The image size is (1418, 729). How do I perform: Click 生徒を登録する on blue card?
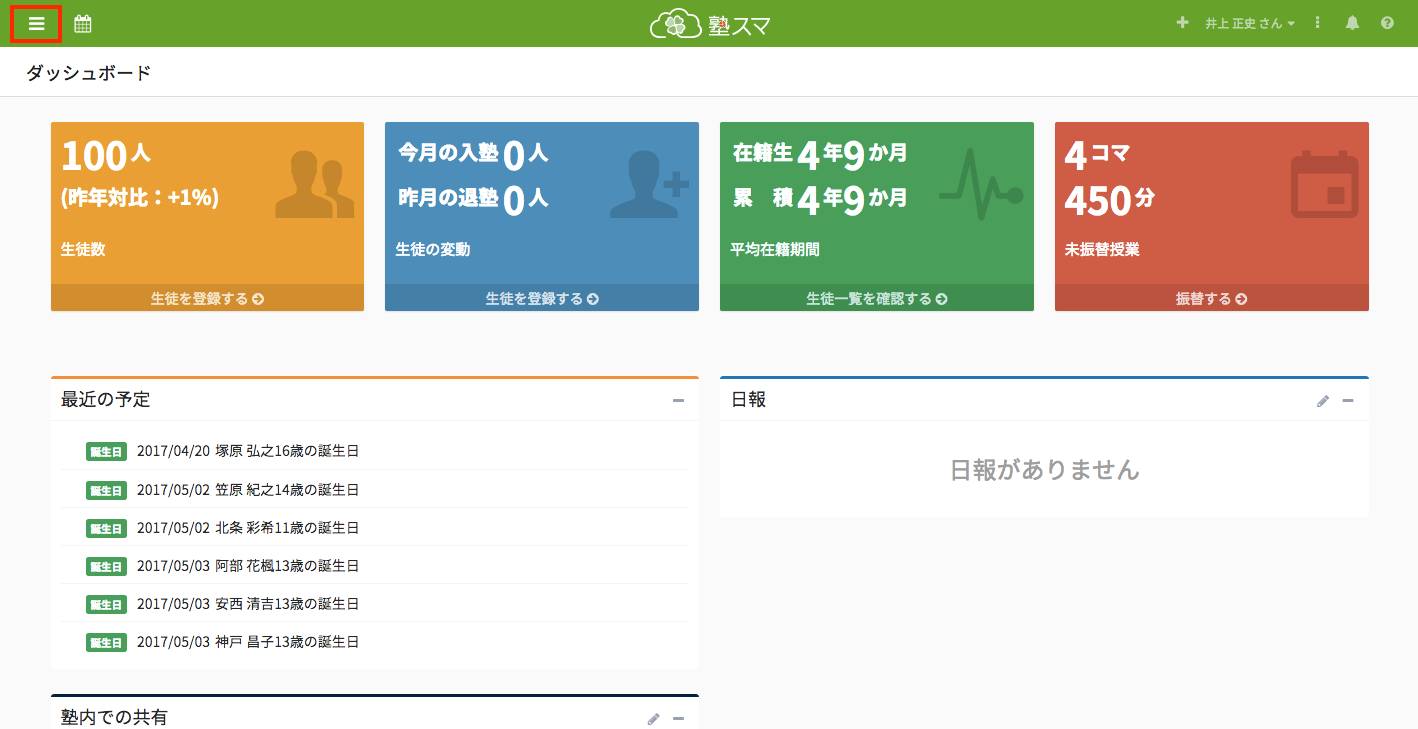[x=541, y=298]
